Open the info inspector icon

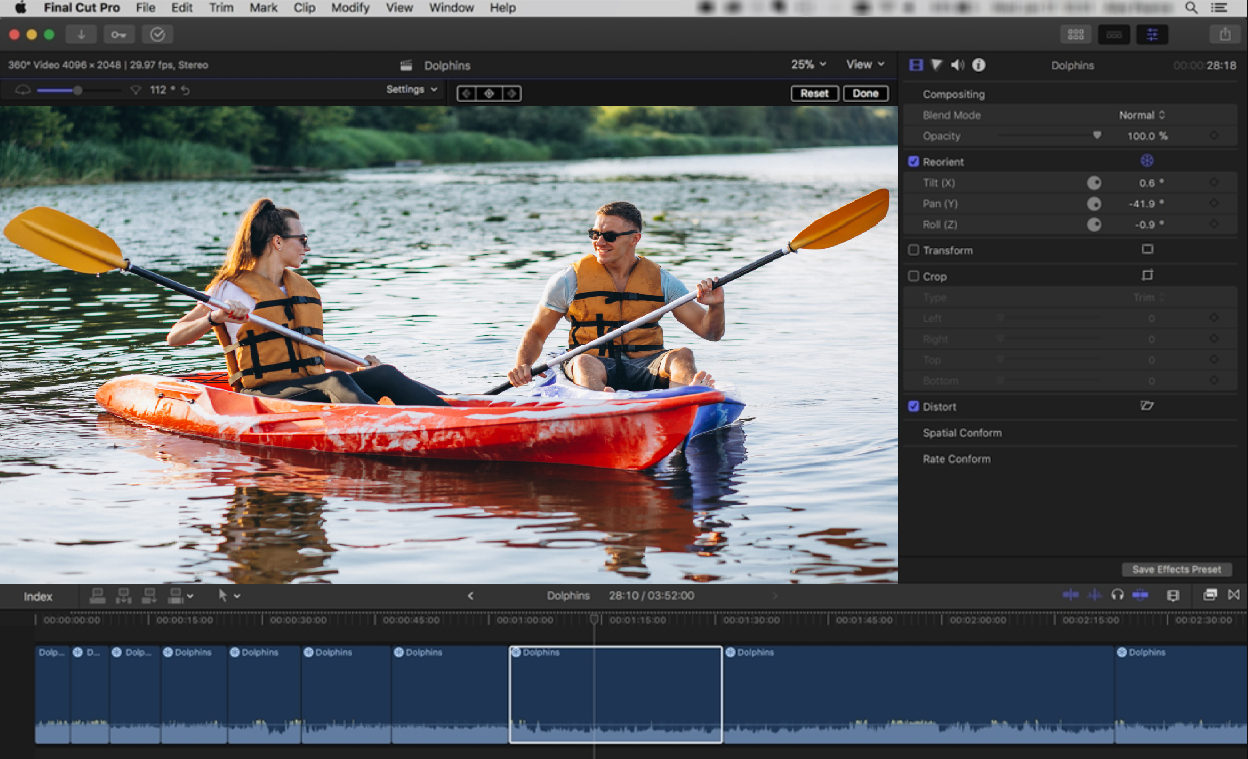(979, 65)
